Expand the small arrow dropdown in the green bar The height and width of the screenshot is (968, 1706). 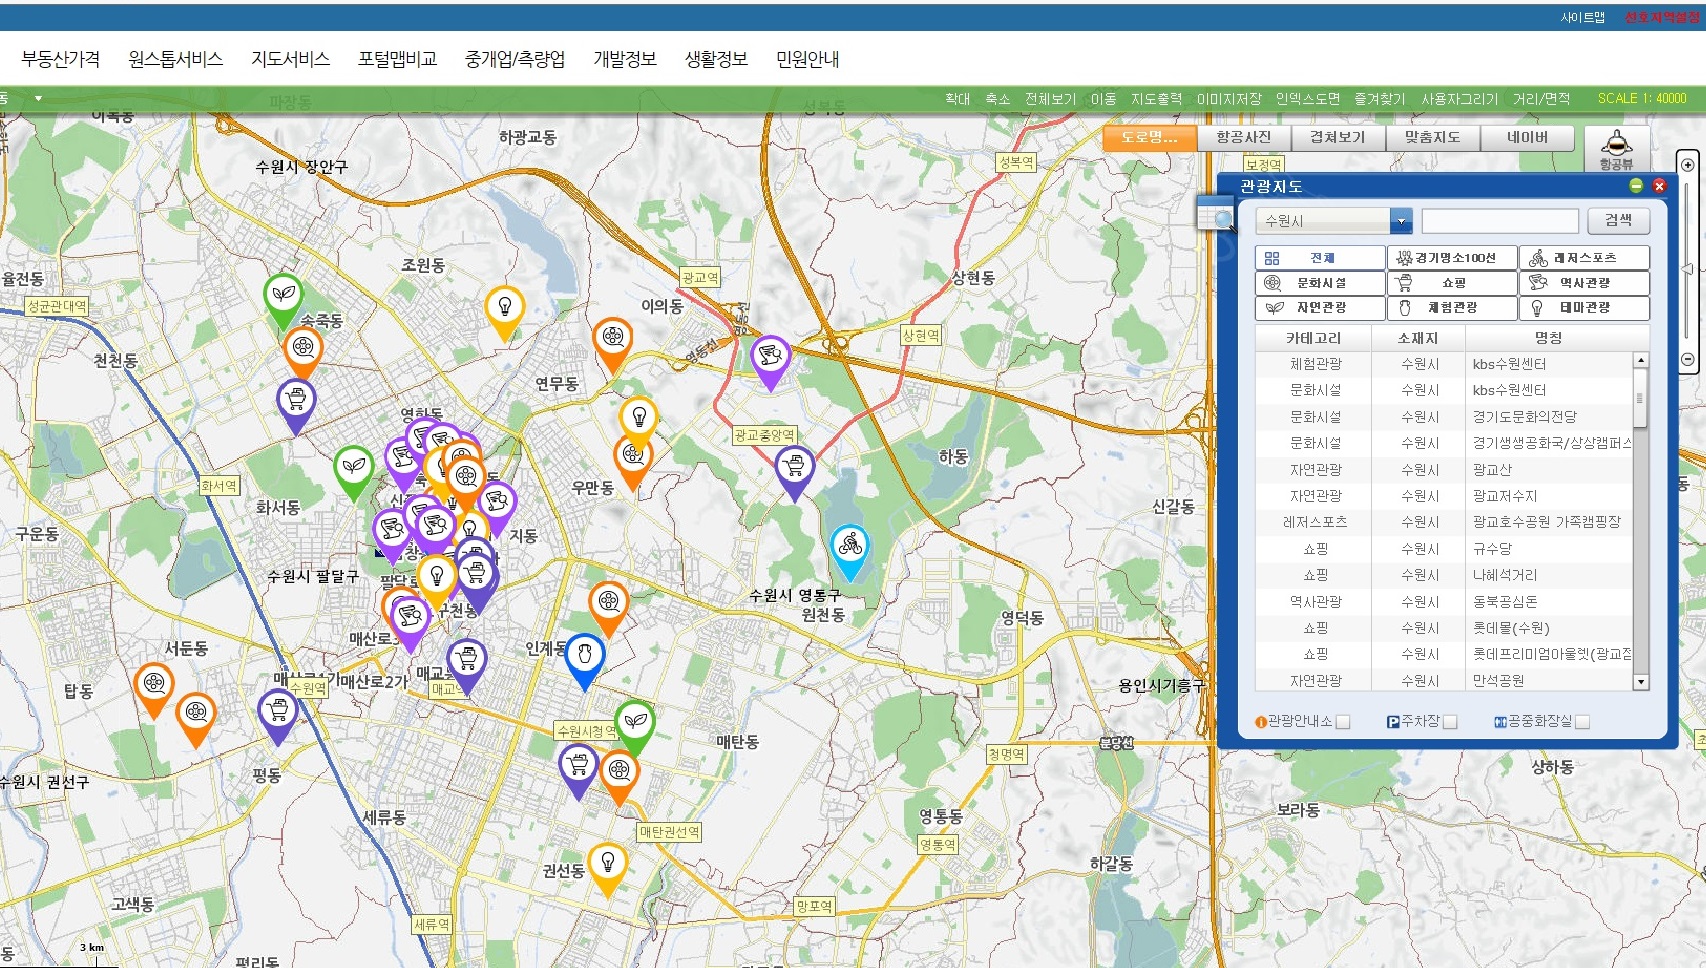pyautogui.click(x=38, y=98)
